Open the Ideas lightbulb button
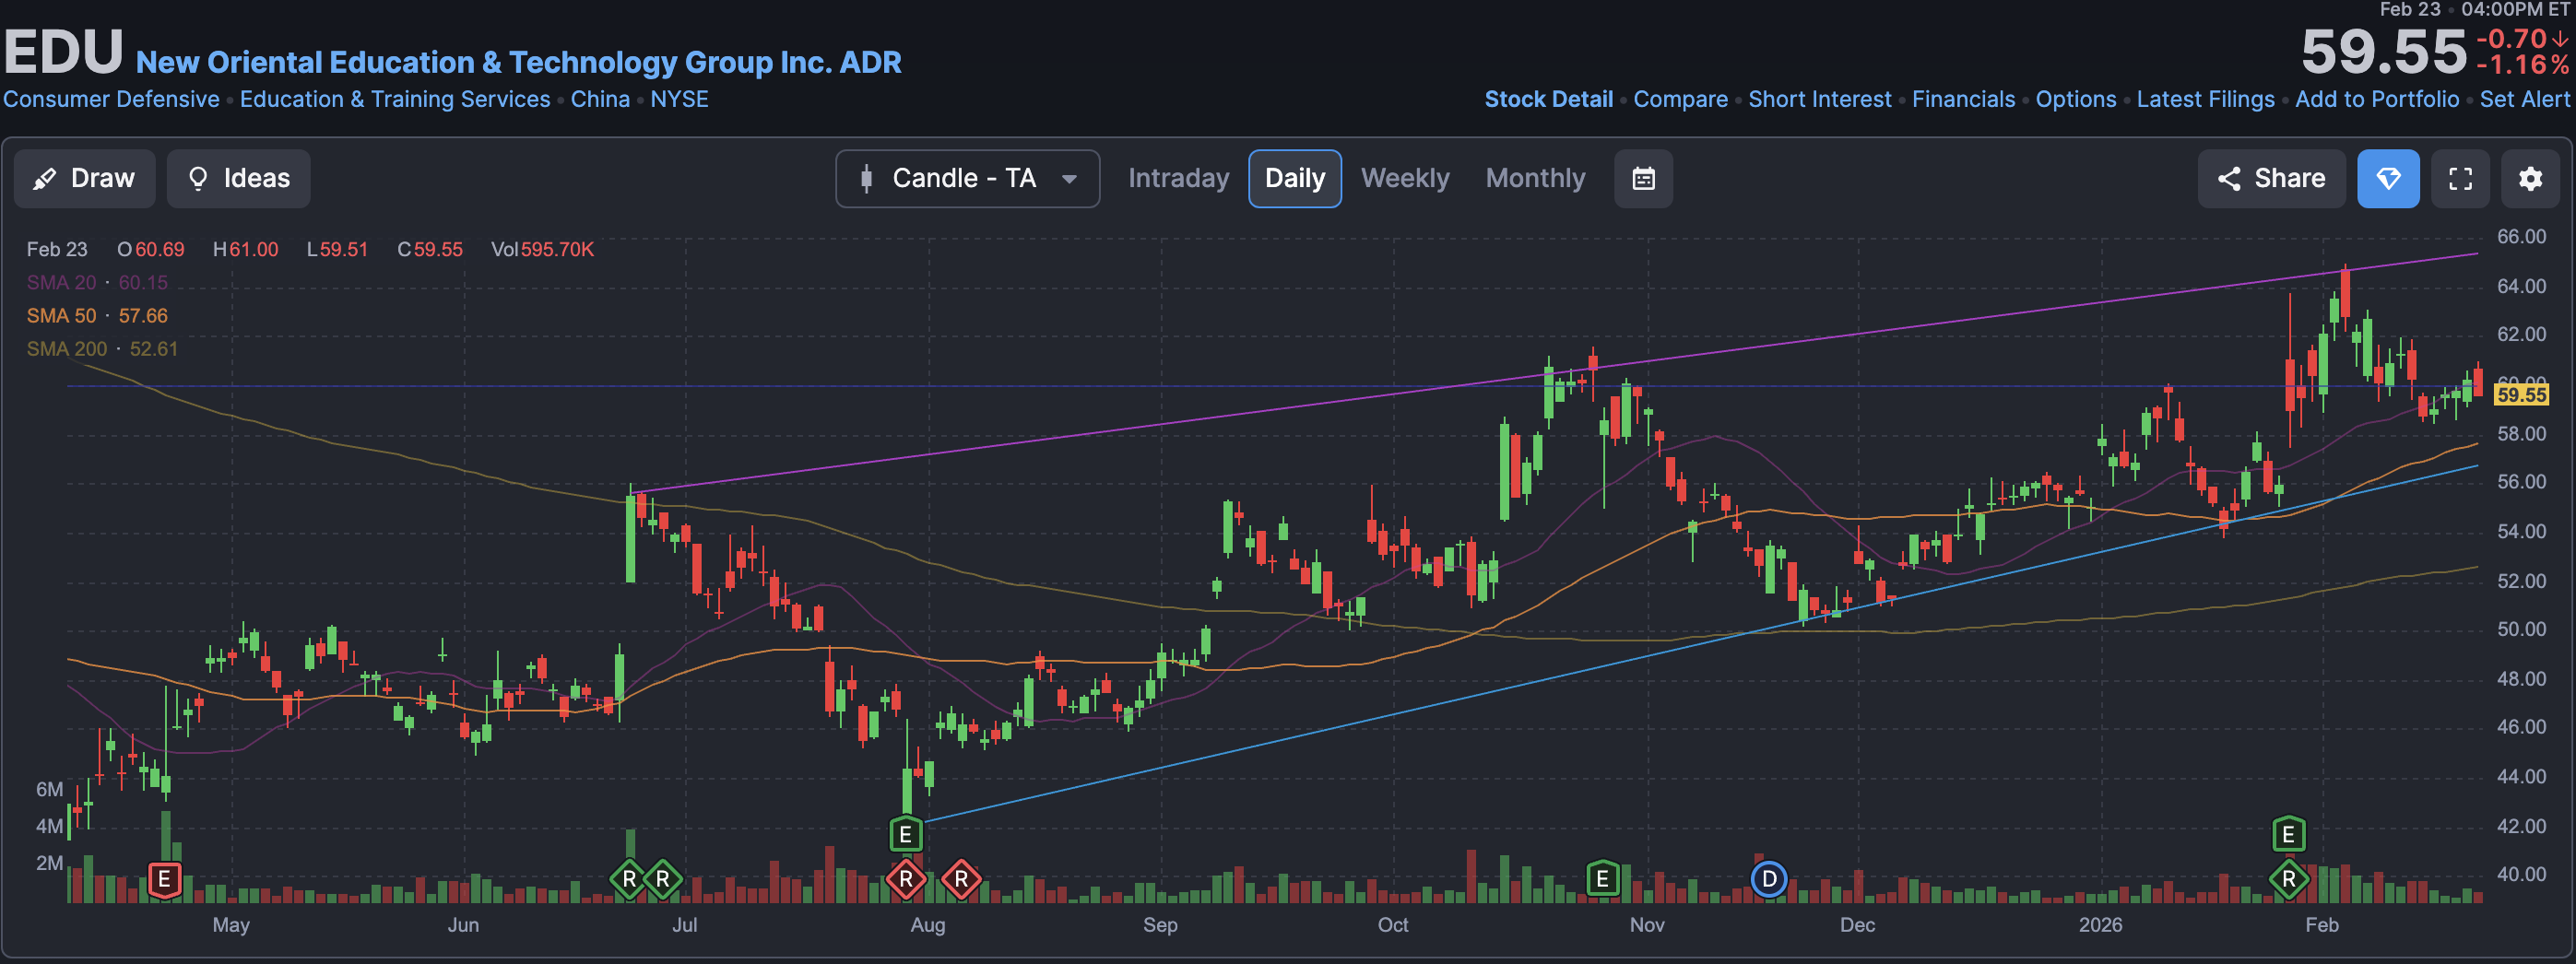The image size is (2576, 964). click(238, 178)
